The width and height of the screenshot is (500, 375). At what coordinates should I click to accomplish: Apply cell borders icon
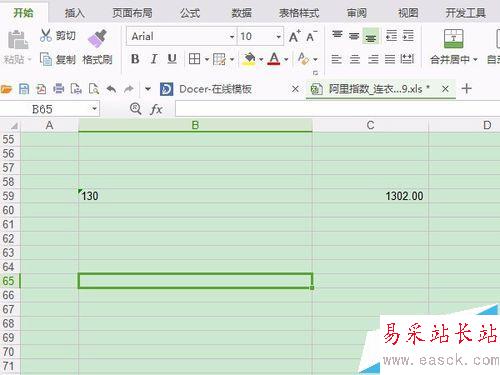tap(194, 59)
